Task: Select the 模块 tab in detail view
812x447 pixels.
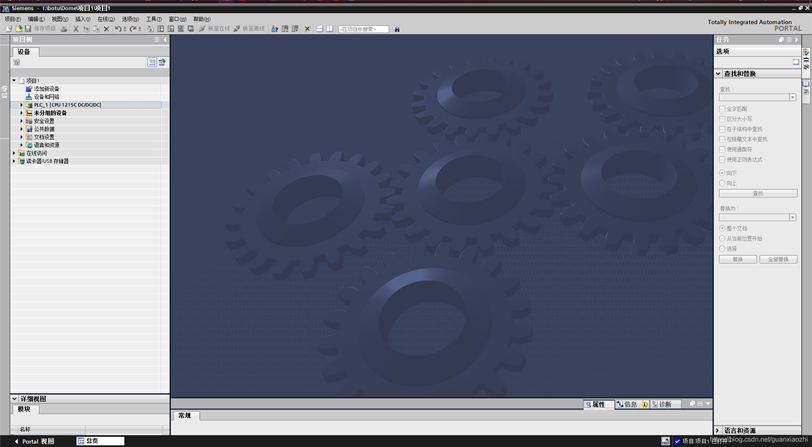Action: (x=24, y=409)
